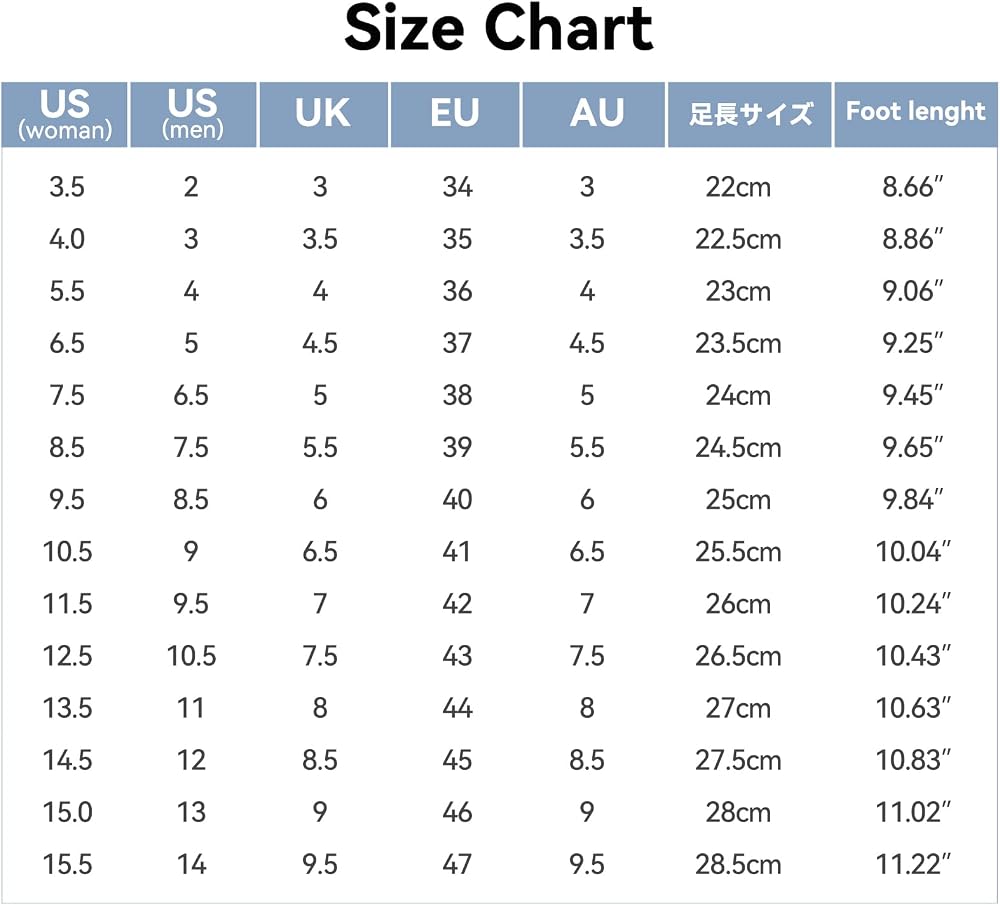The height and width of the screenshot is (905, 1000).
Task: Select the 27.5cm cell
Action: pos(738,760)
